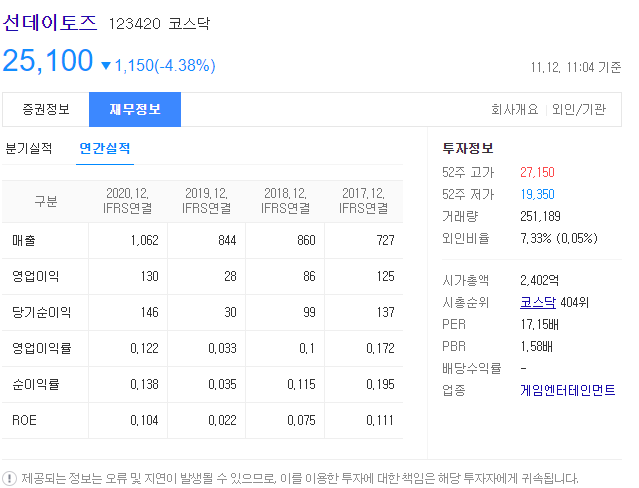The width and height of the screenshot is (639, 488).
Task: Click the 2019 매출 value 844
Action: point(227,241)
